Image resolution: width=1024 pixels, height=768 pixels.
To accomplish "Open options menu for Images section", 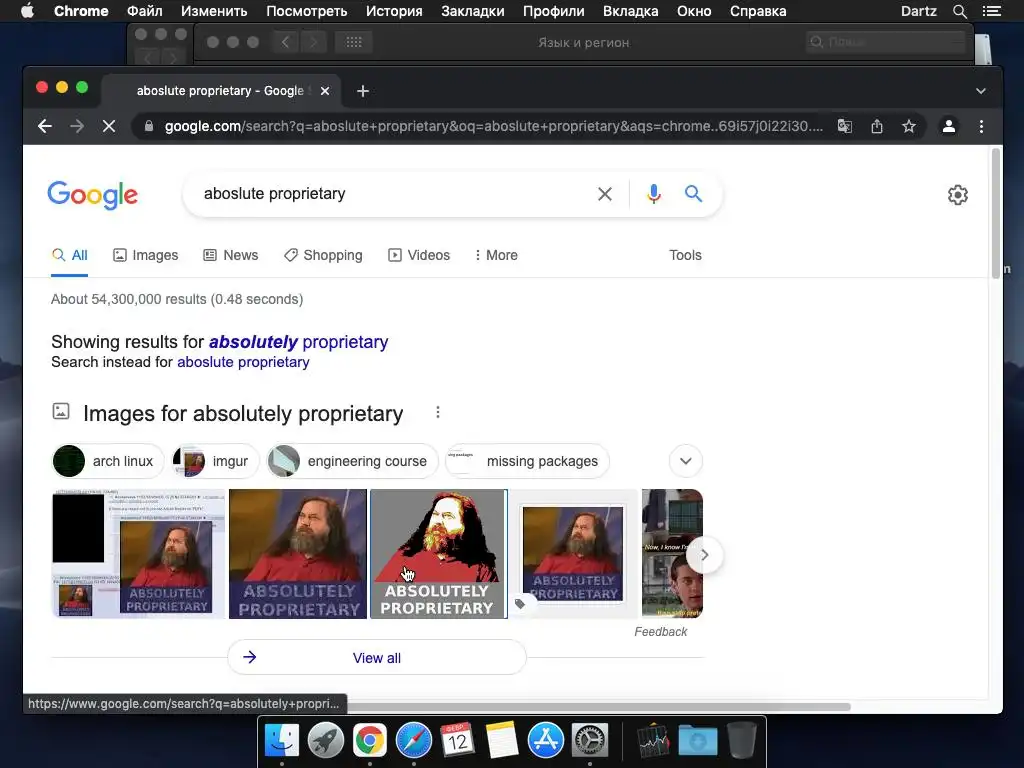I will click(438, 412).
